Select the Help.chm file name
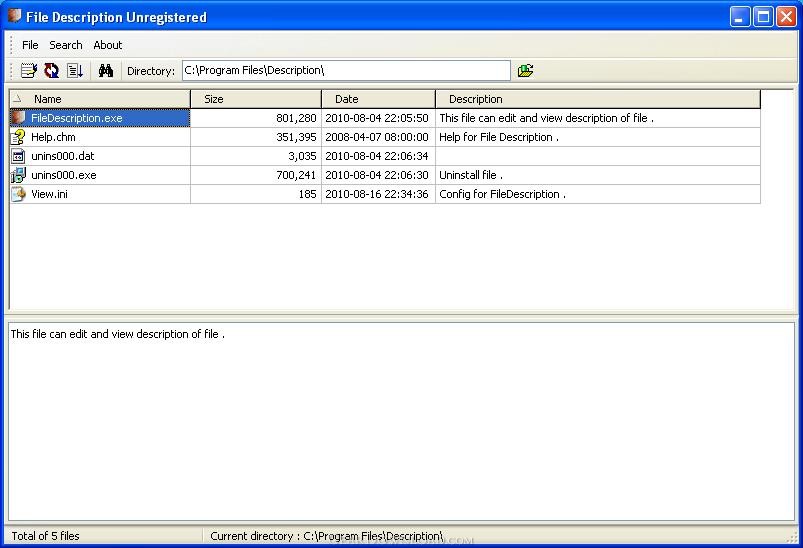The image size is (803, 548). click(x=53, y=137)
